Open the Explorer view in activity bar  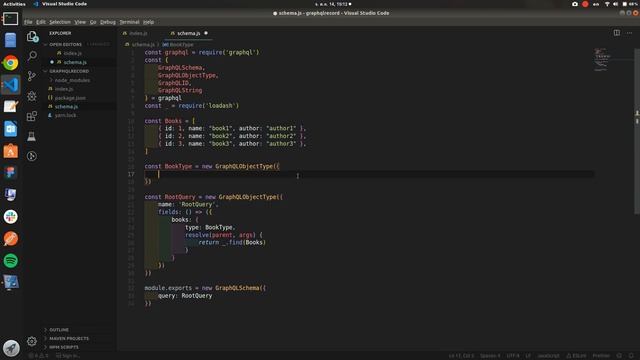[x=32, y=37]
